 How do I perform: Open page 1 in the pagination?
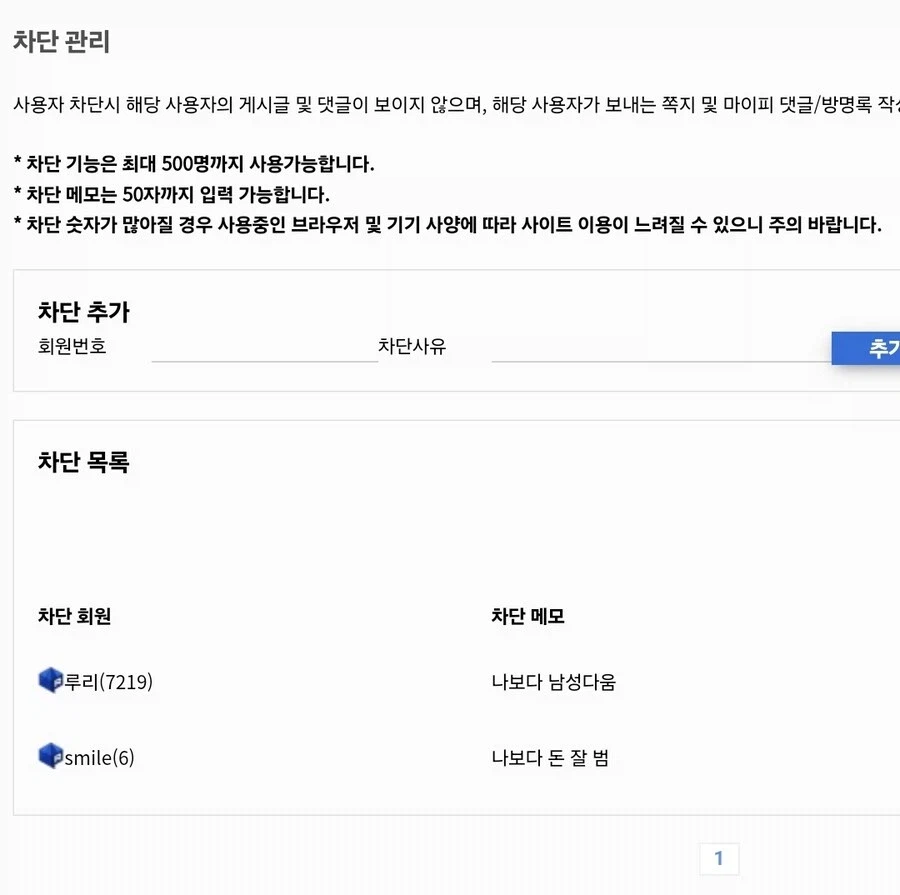tap(719, 857)
